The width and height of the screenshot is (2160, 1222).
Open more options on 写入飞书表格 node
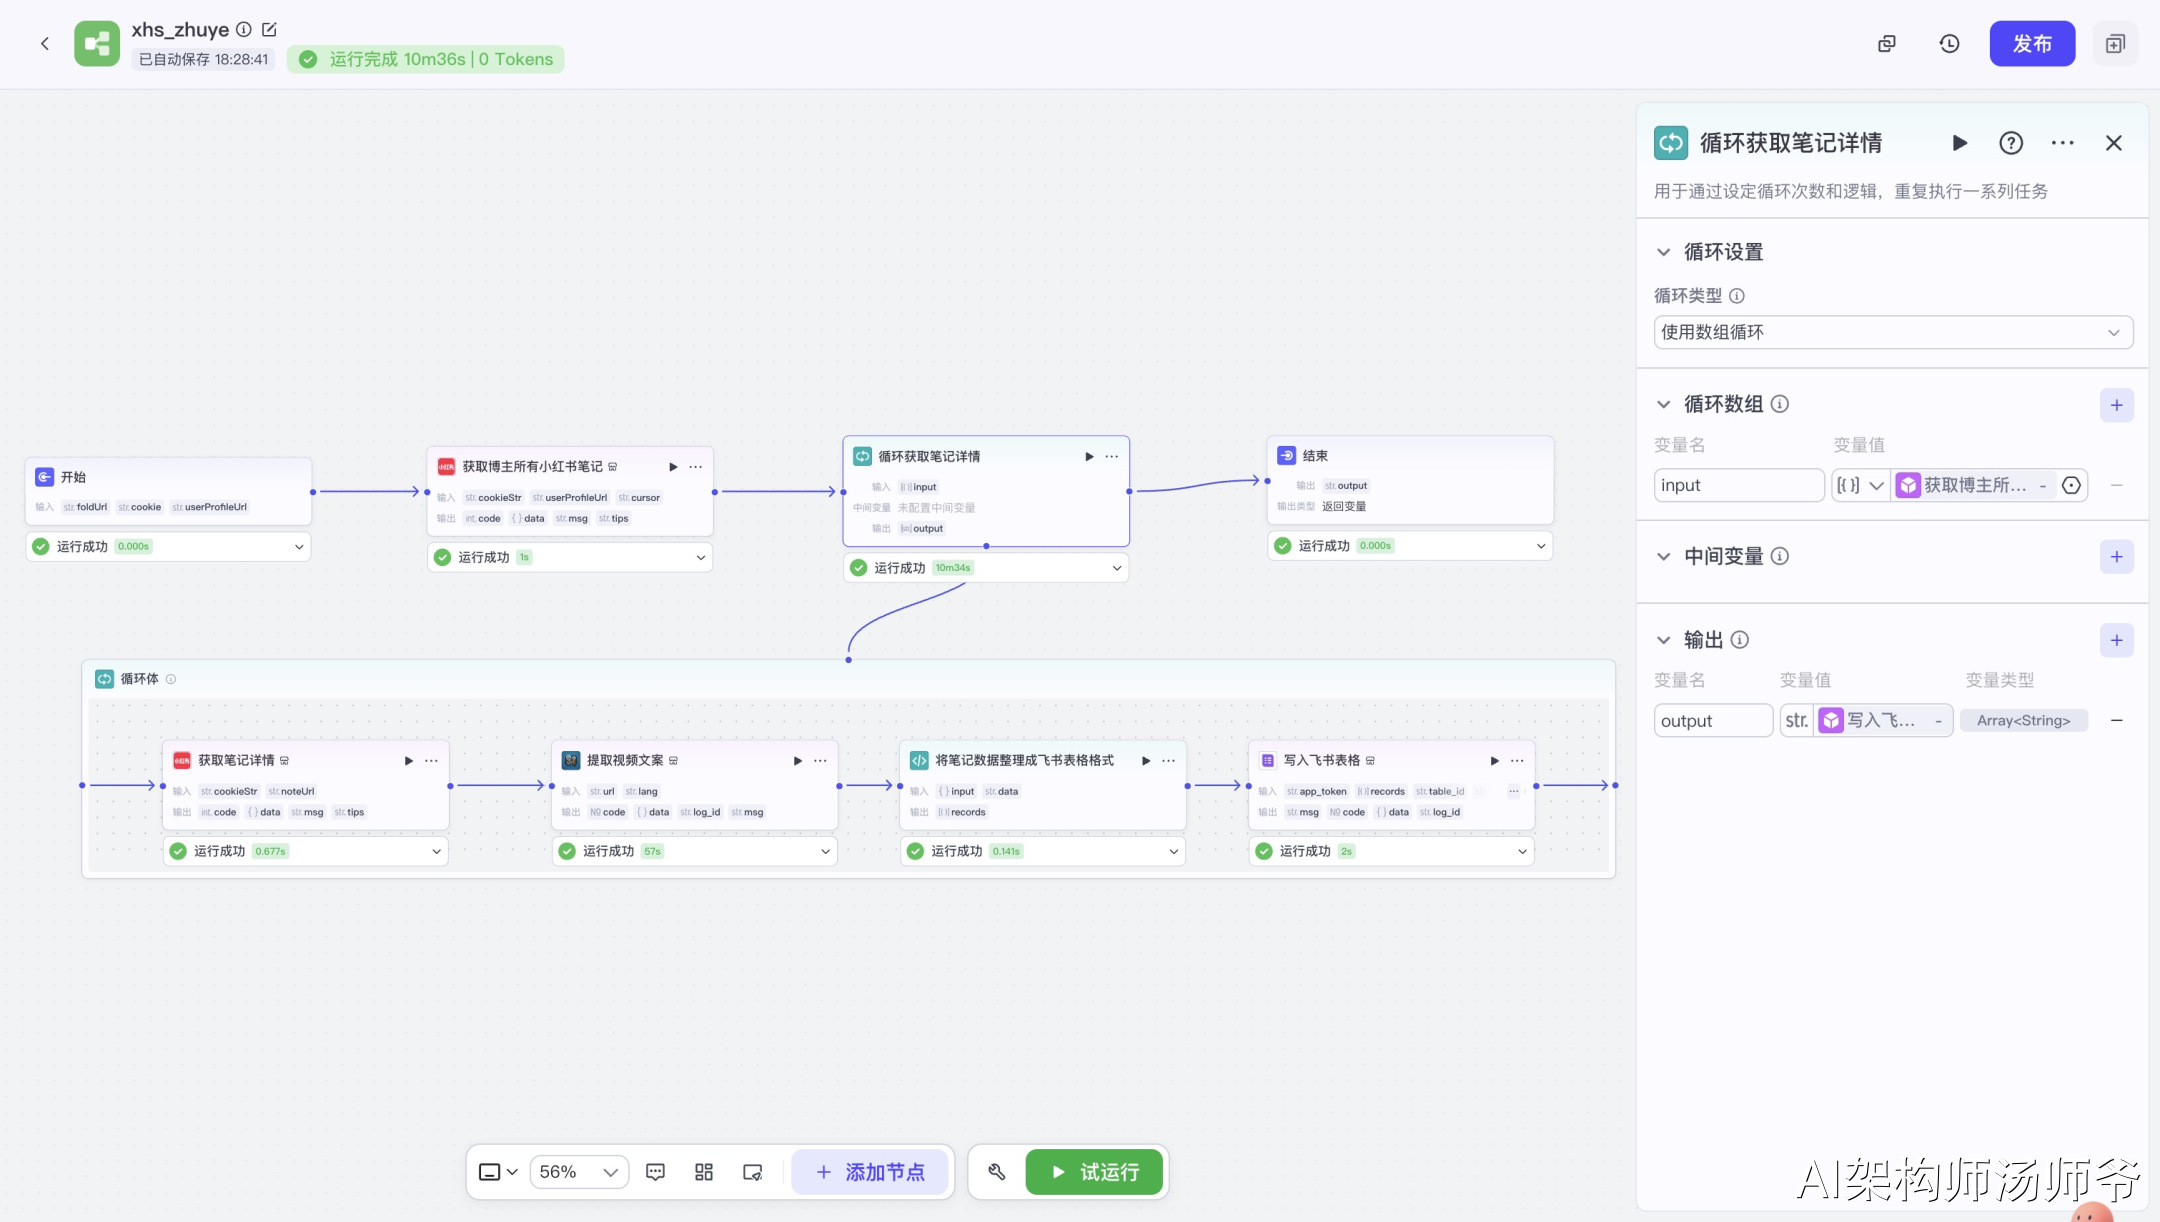1517,760
